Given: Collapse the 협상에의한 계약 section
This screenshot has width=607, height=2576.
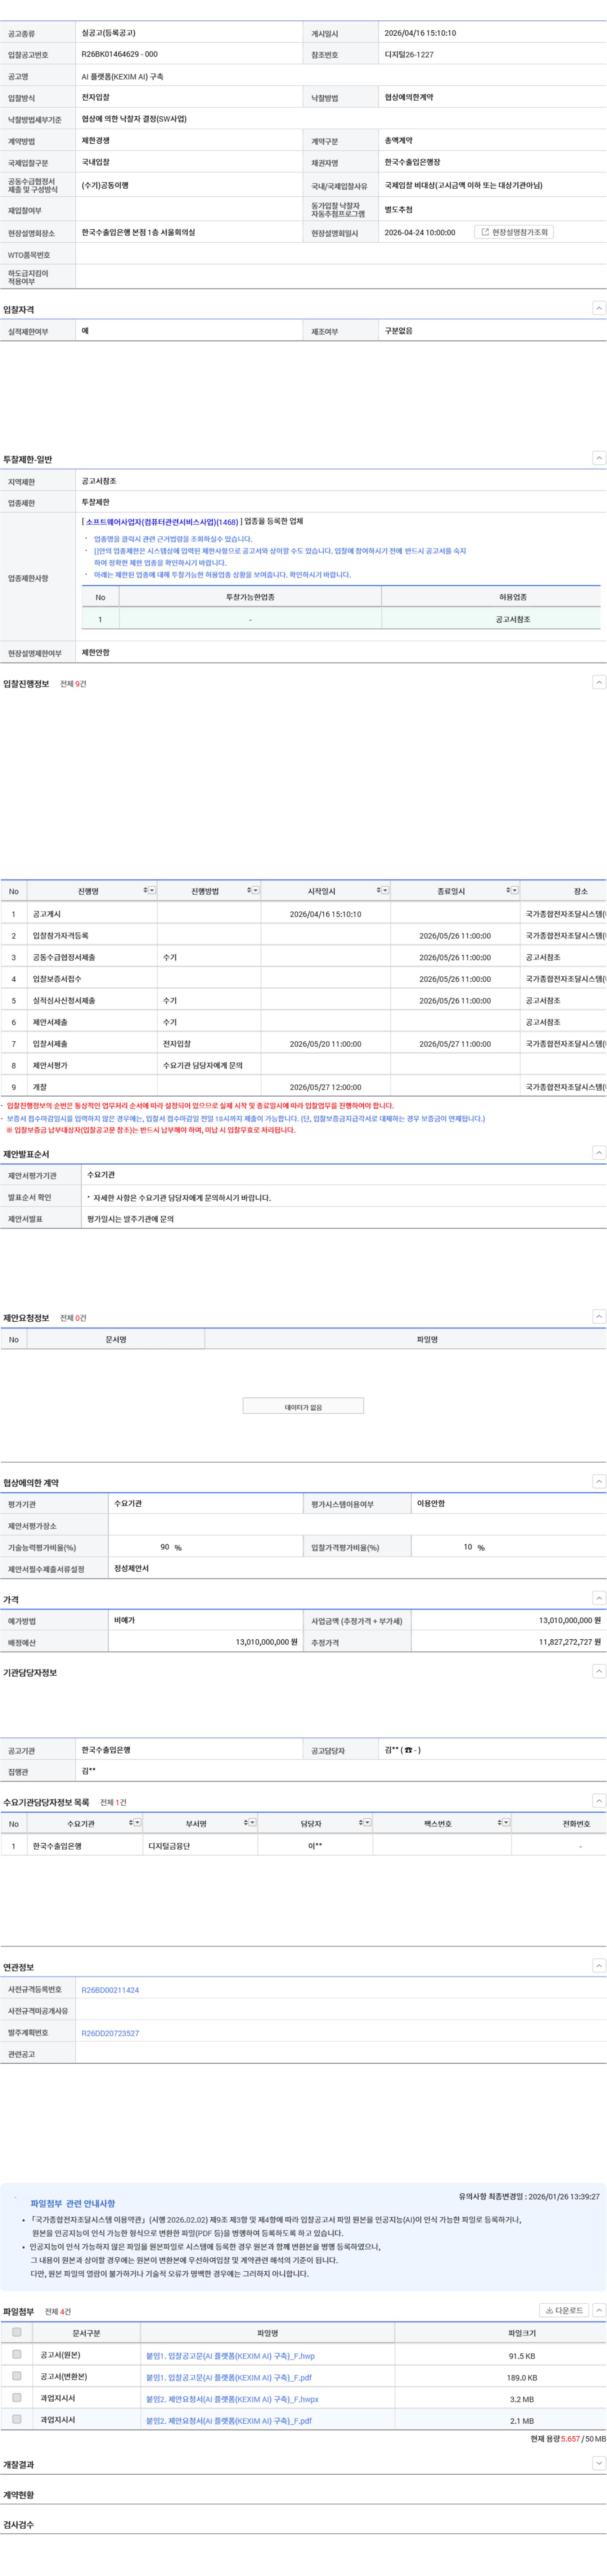Looking at the screenshot, I should [599, 1481].
